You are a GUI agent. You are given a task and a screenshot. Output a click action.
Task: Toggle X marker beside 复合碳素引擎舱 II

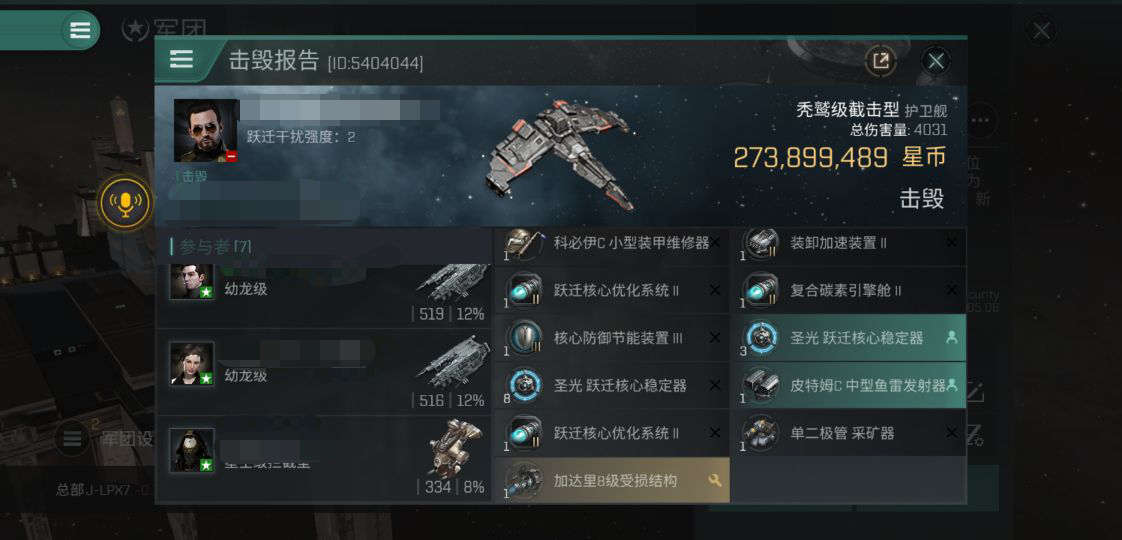click(x=951, y=290)
